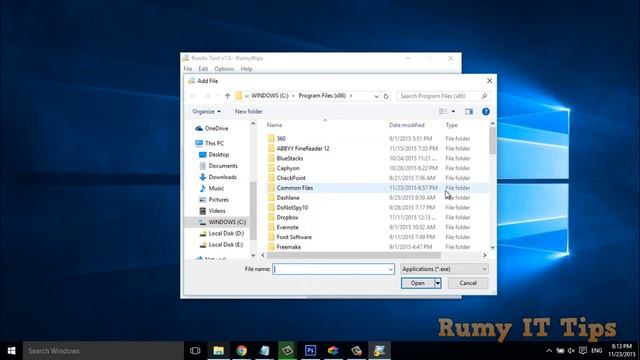
Task: Click the change view icon
Action: click(x=443, y=111)
